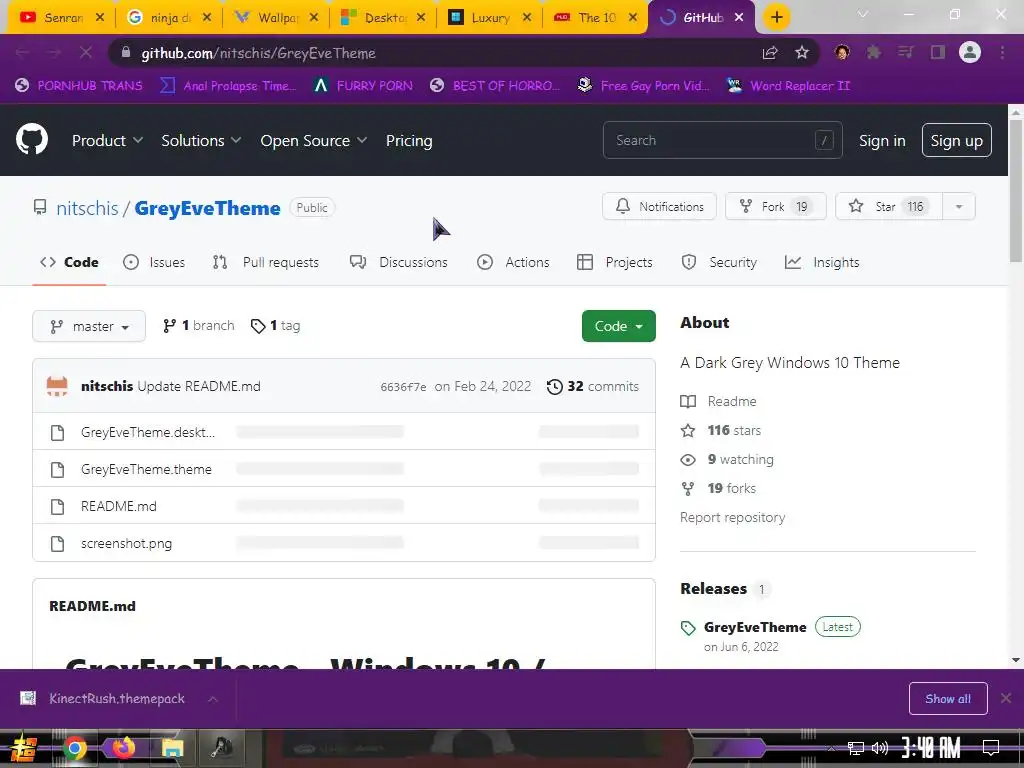Open the Insights tab
1024x768 pixels.
pos(822,262)
